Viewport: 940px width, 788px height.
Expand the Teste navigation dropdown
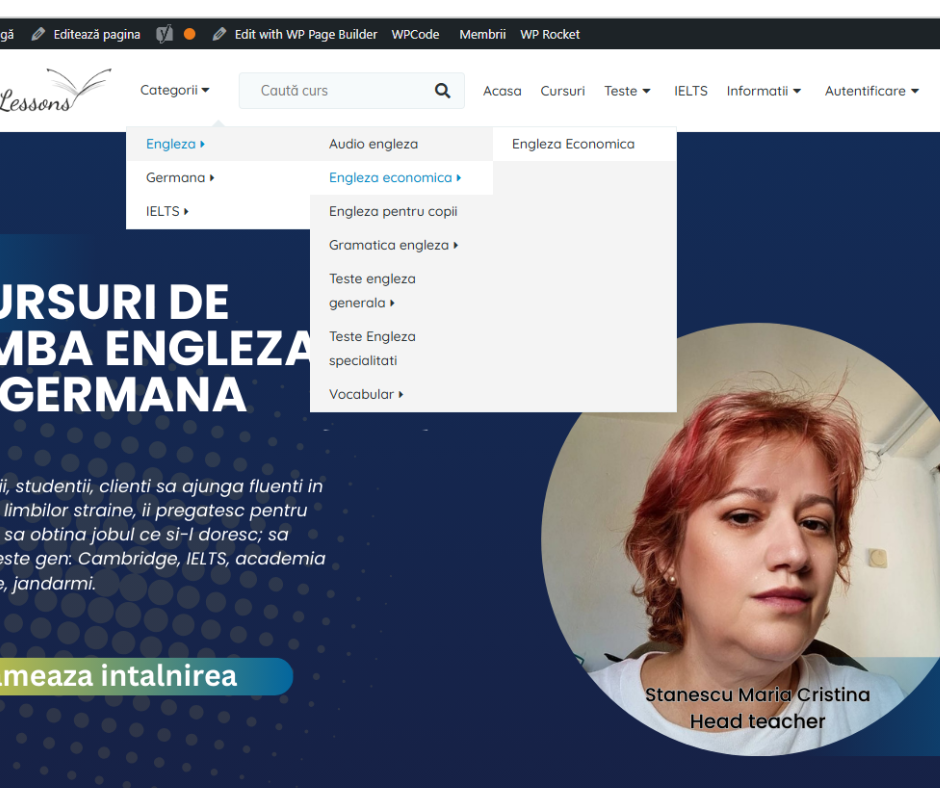(x=627, y=91)
